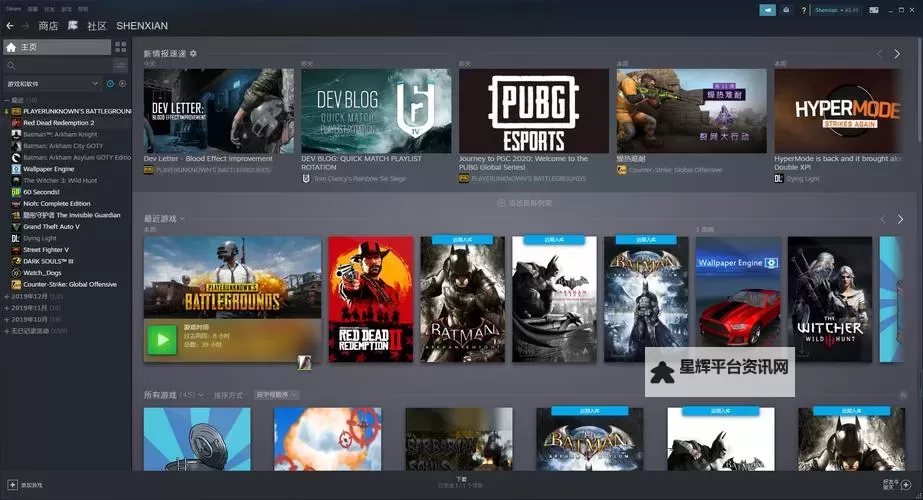Click the Wallpaper Engine sidebar icon

point(16,169)
